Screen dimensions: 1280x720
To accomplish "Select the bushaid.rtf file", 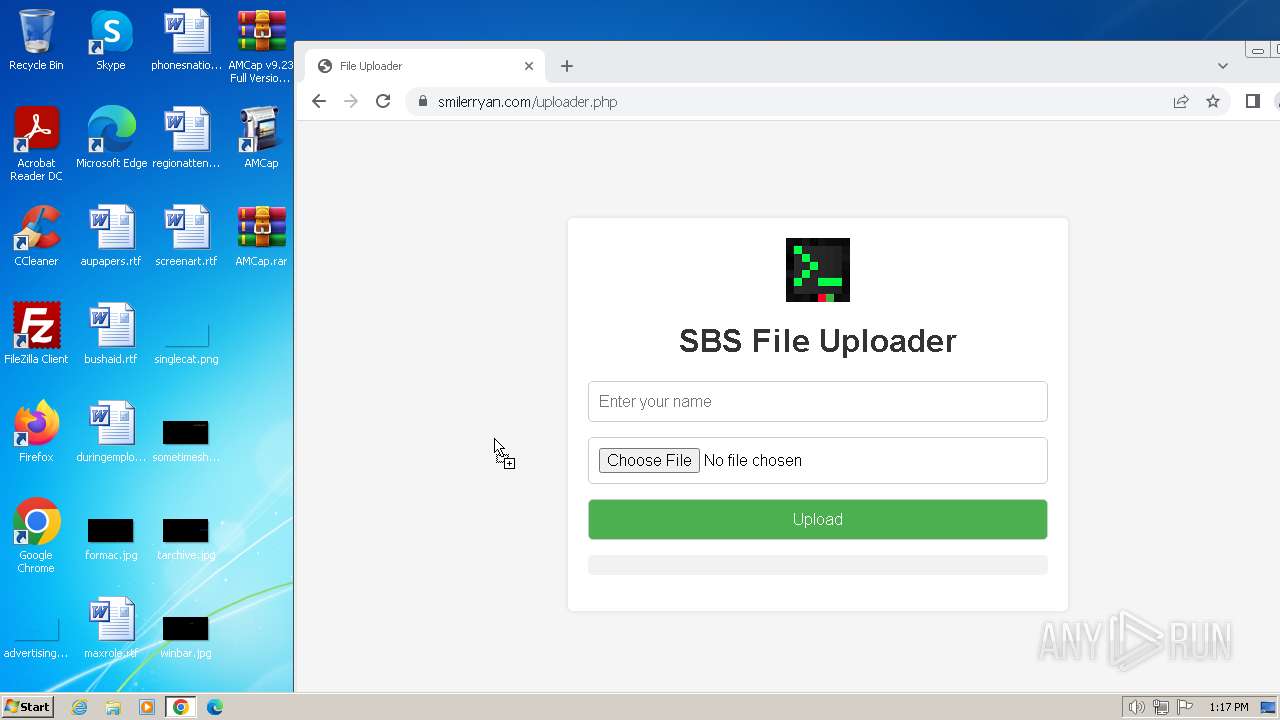I will (110, 334).
